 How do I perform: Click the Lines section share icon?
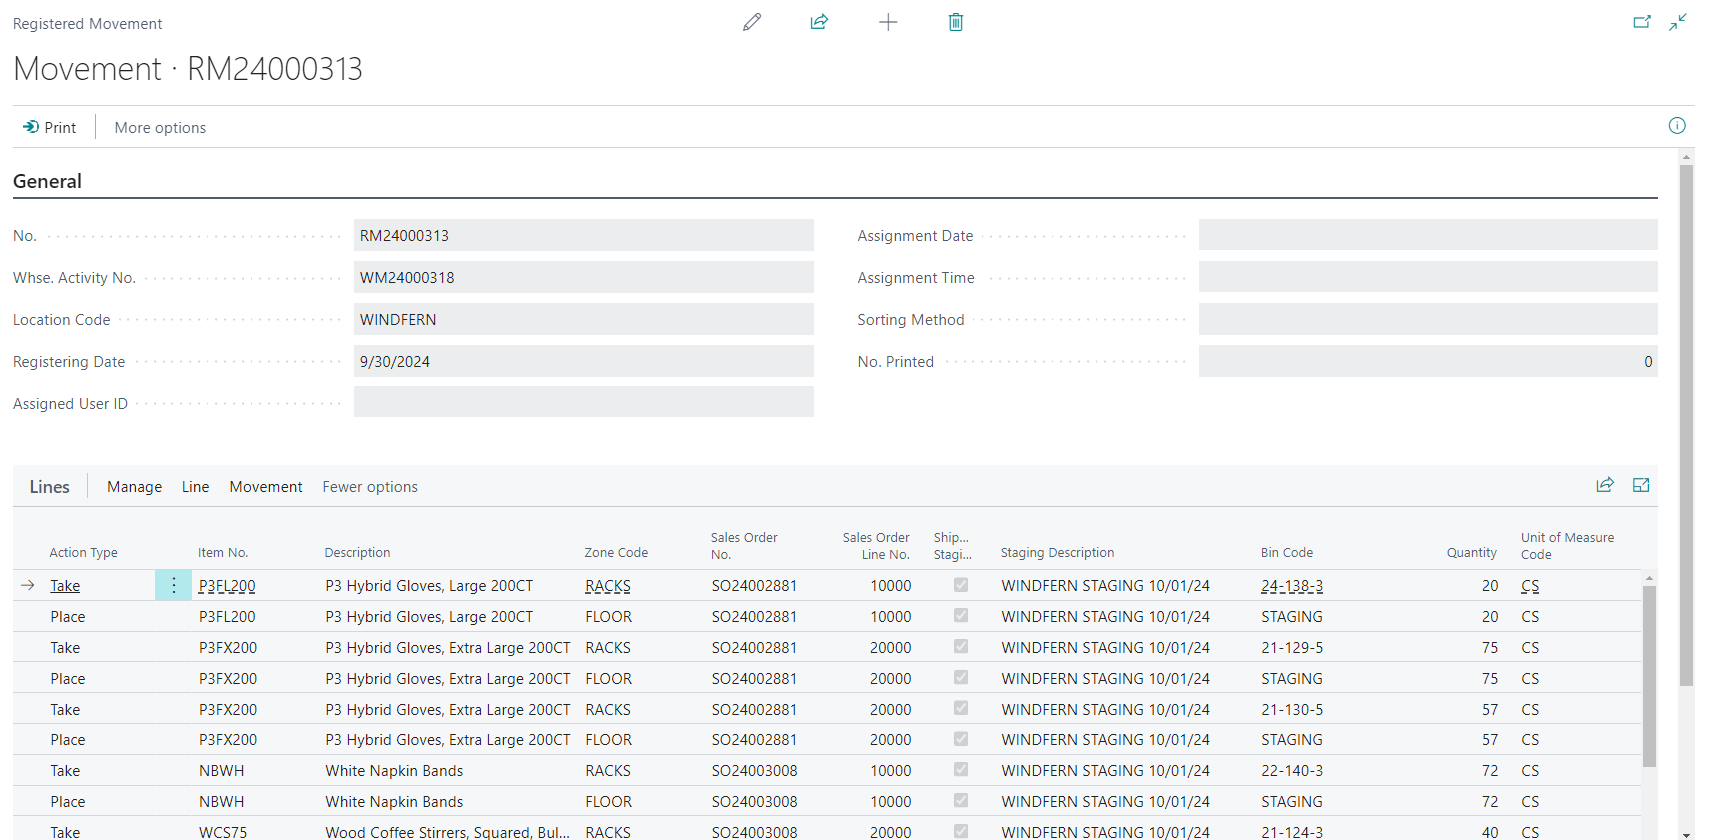pyautogui.click(x=1605, y=485)
